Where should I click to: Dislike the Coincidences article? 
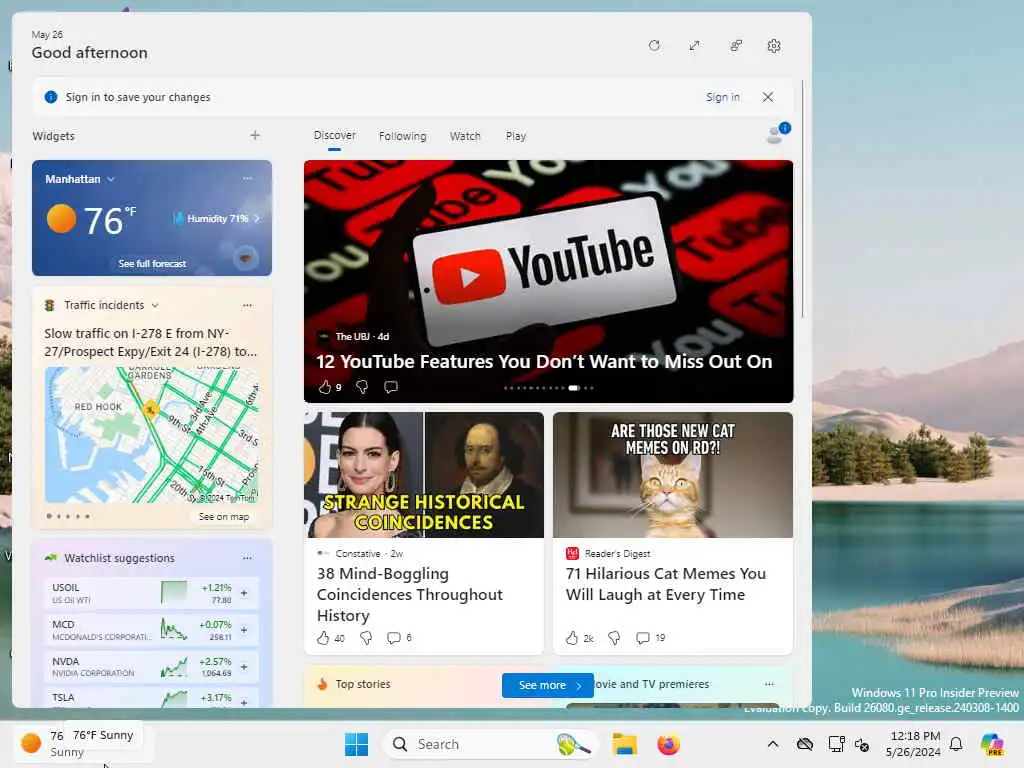pos(366,637)
